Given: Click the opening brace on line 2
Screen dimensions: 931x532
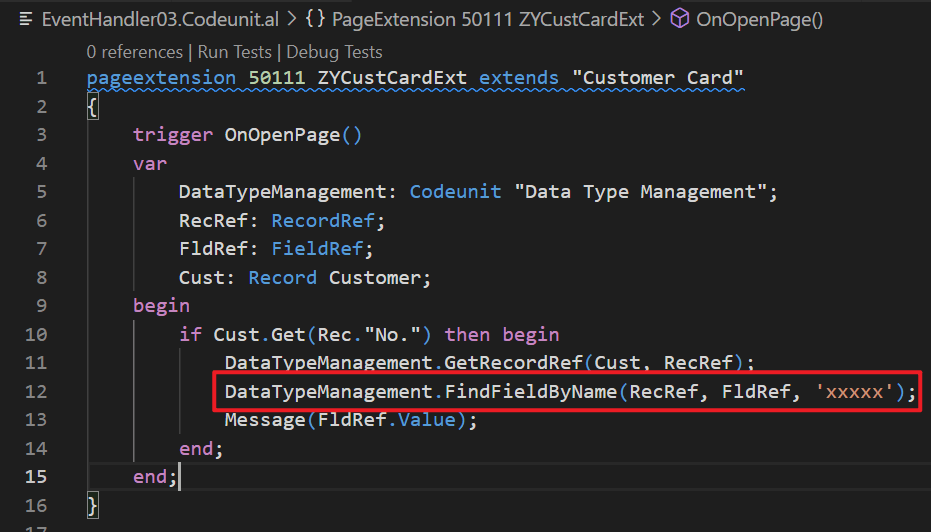Looking at the screenshot, I should (x=93, y=107).
